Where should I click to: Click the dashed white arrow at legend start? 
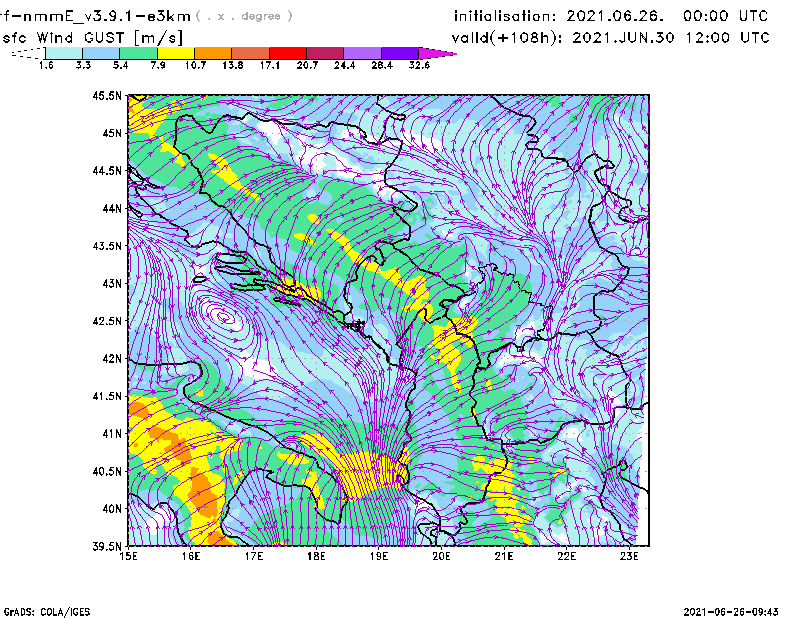click(x=28, y=53)
